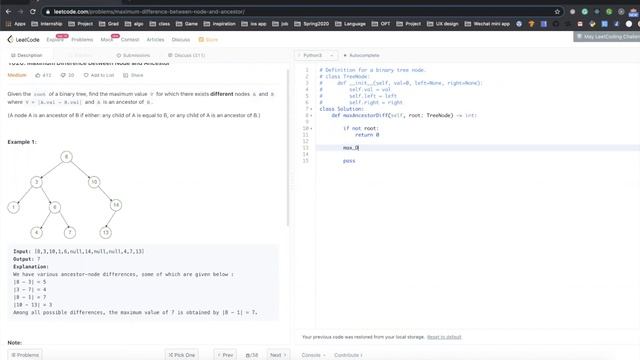Bookmark this page with the star icon
Viewport: 640px width, 360px height.
[557, 12]
